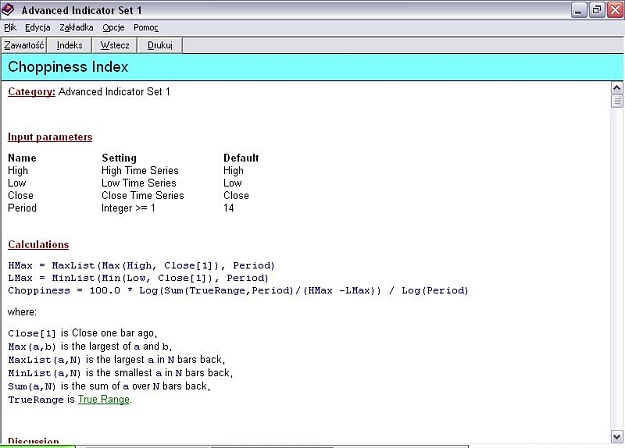
Task: Click the MaxList(a,N) definition line
Action: [x=116, y=360]
